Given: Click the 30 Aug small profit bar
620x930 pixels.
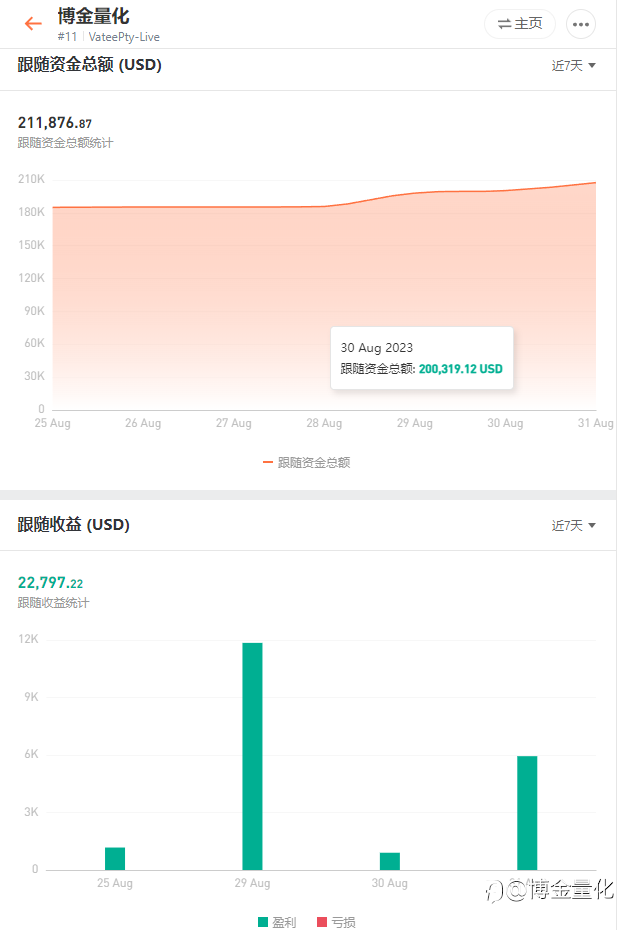Looking at the screenshot, I should (x=390, y=861).
